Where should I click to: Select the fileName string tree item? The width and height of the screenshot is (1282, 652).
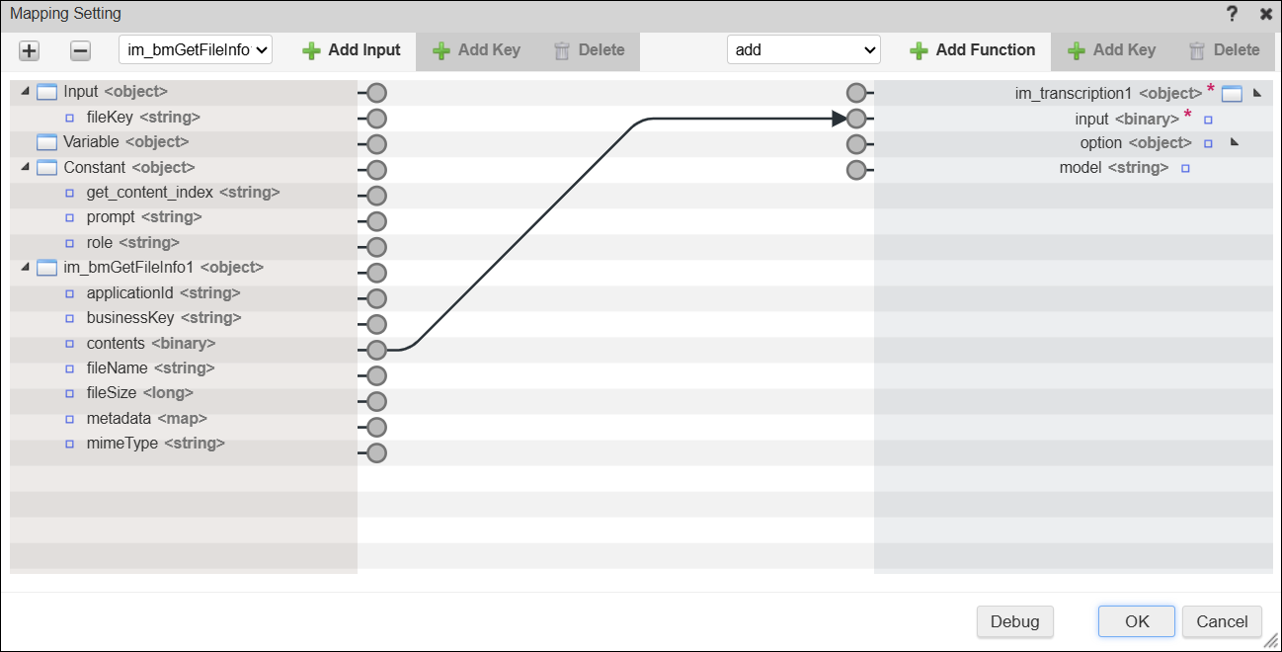coord(151,368)
